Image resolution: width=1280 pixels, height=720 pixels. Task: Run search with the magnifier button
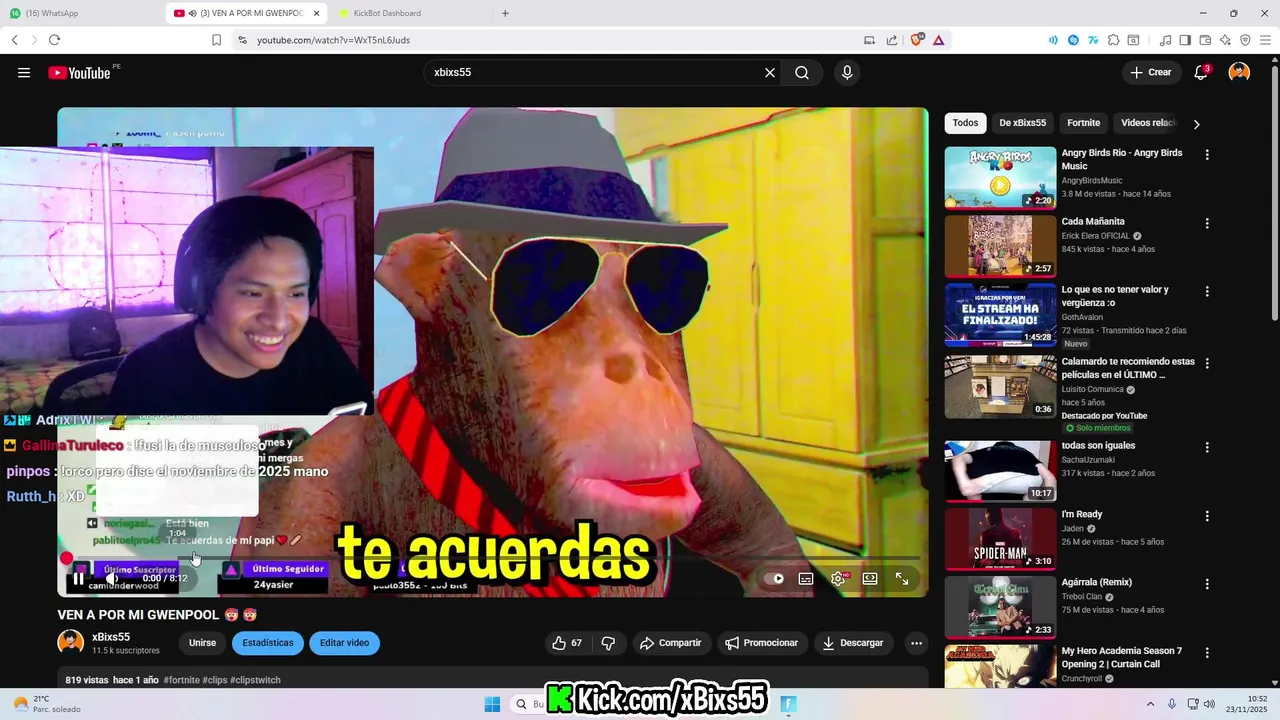[x=802, y=72]
